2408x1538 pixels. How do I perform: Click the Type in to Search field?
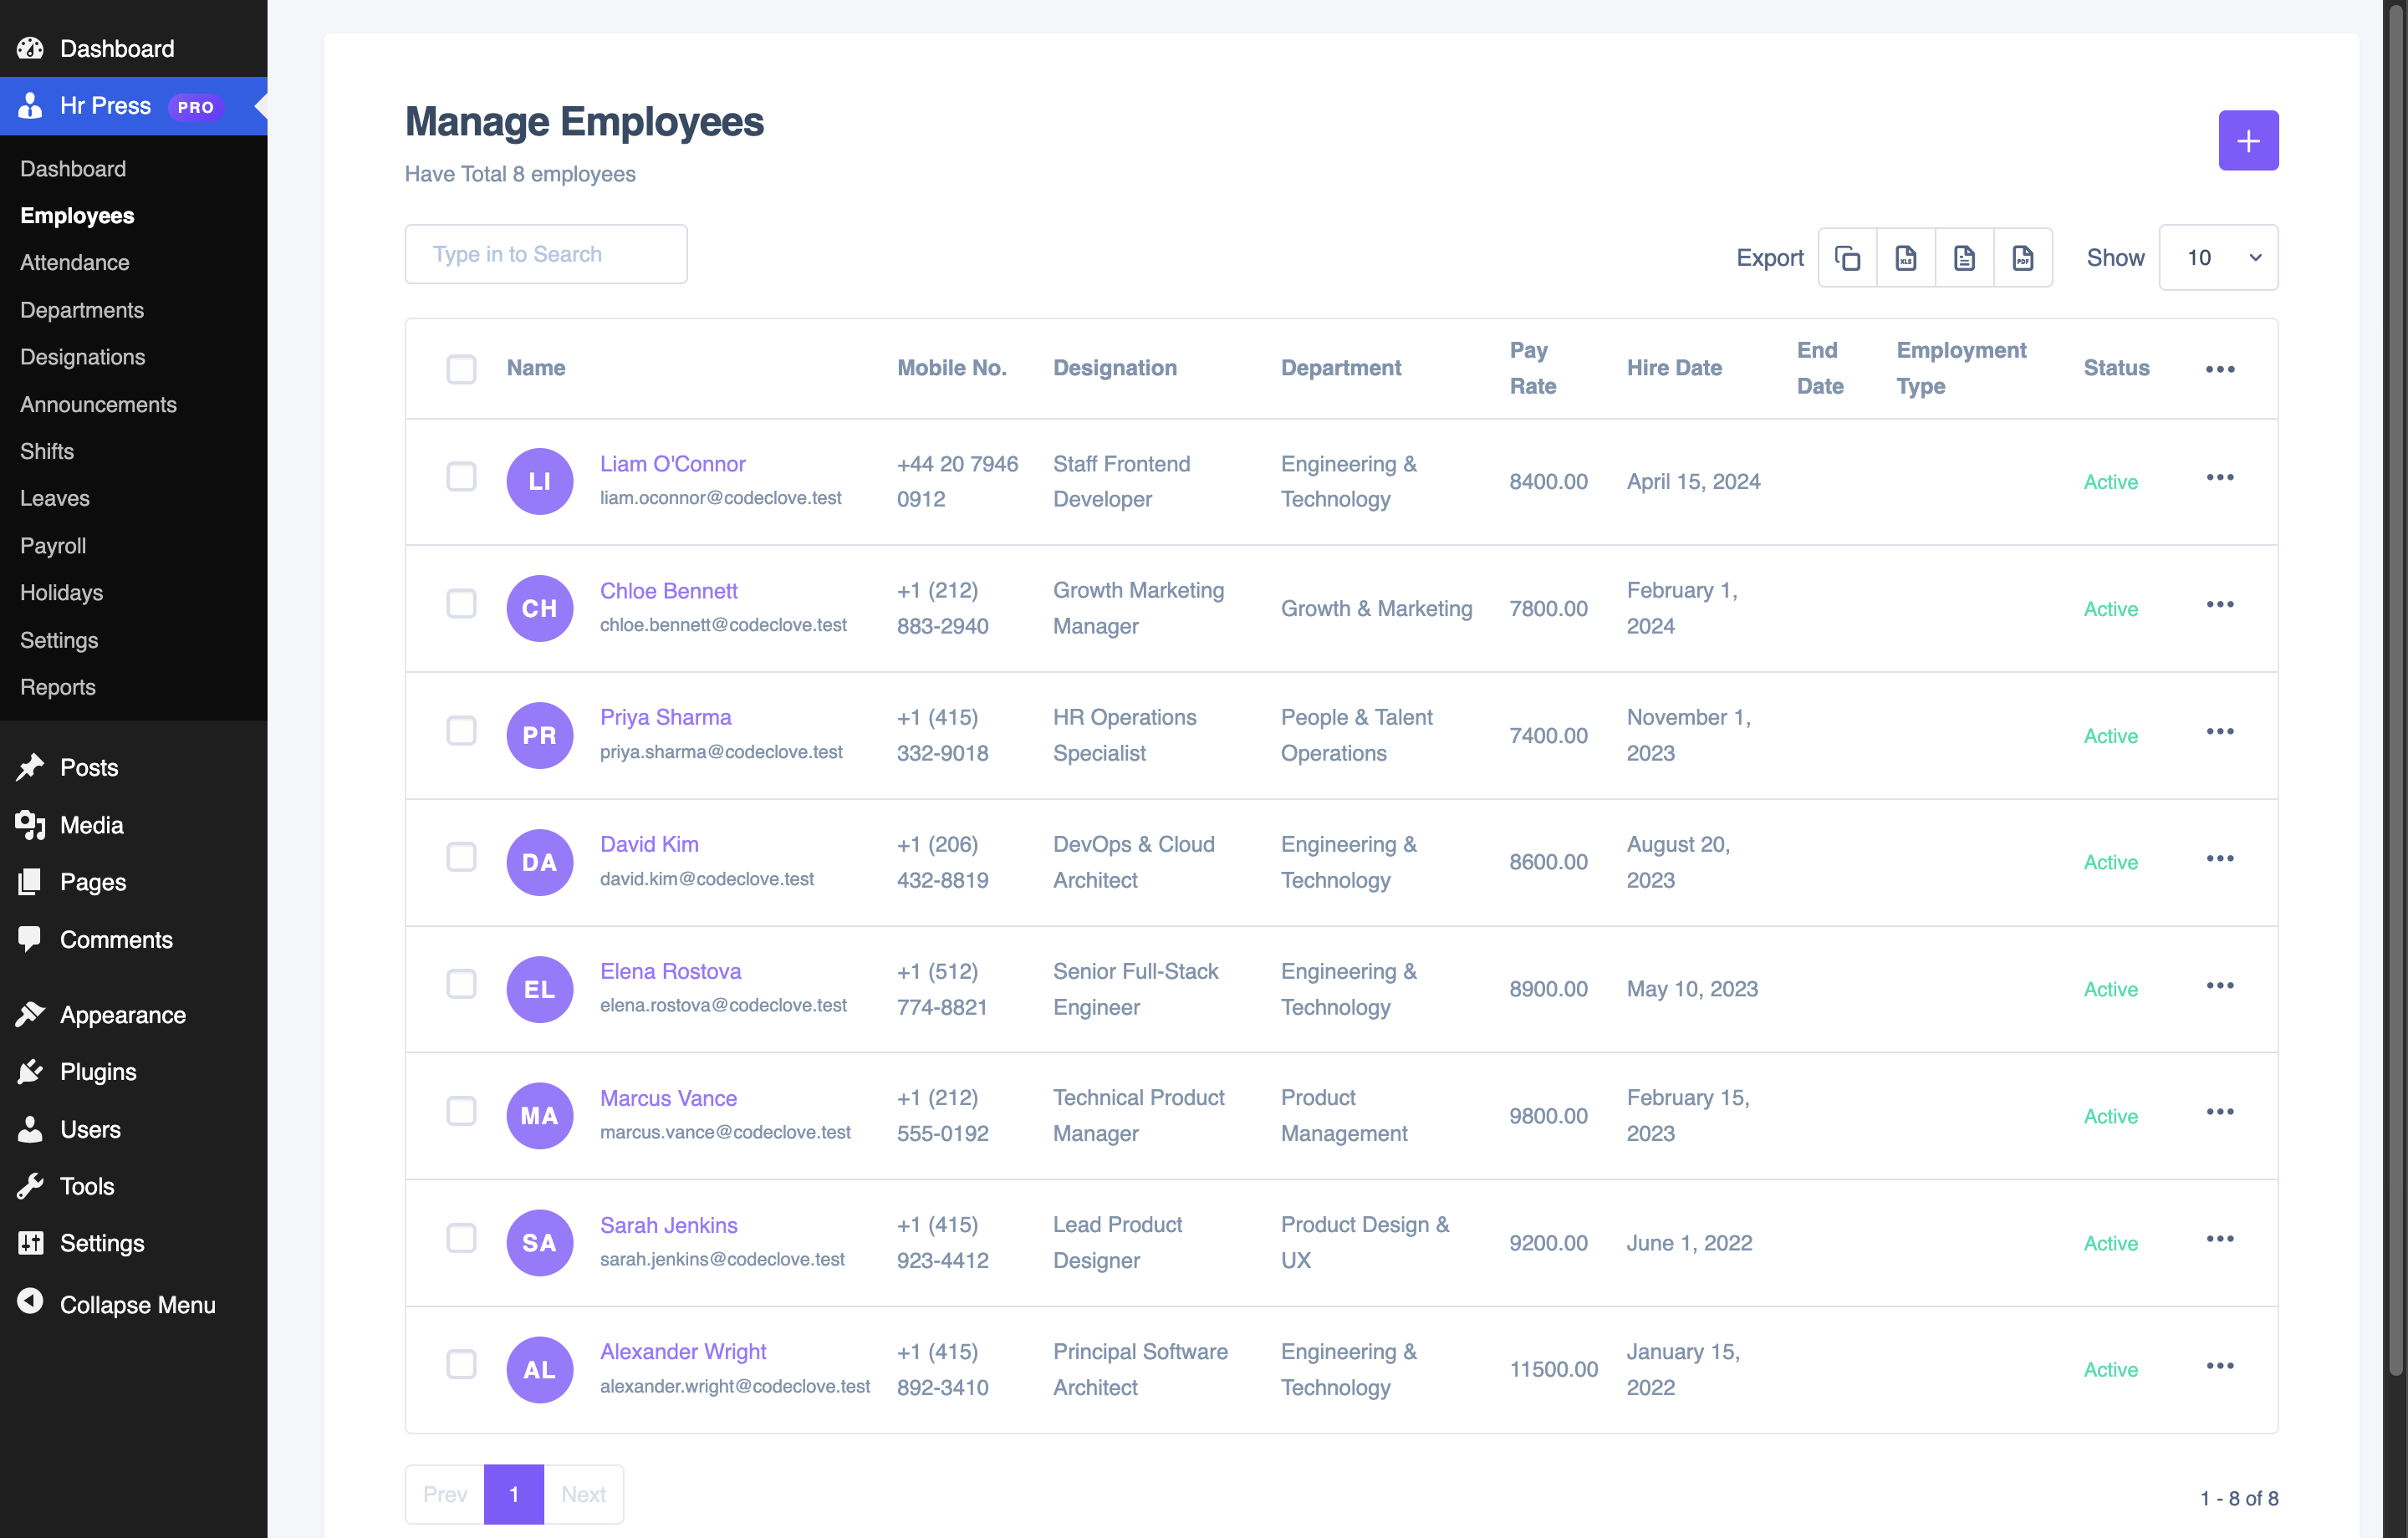(546, 254)
